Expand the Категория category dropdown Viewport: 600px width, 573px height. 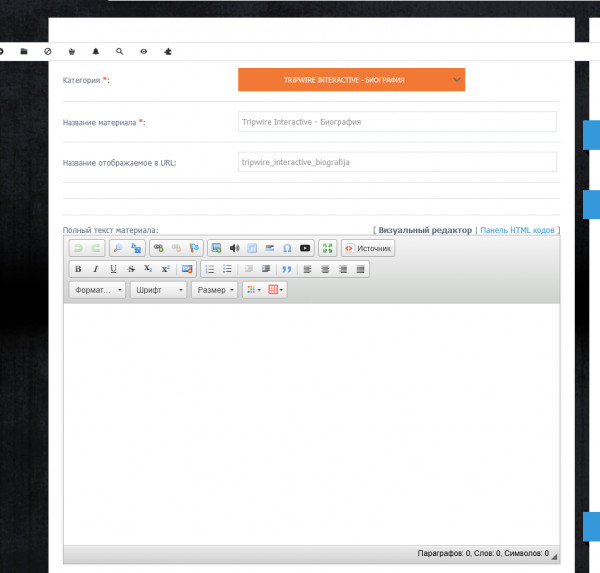click(x=351, y=80)
